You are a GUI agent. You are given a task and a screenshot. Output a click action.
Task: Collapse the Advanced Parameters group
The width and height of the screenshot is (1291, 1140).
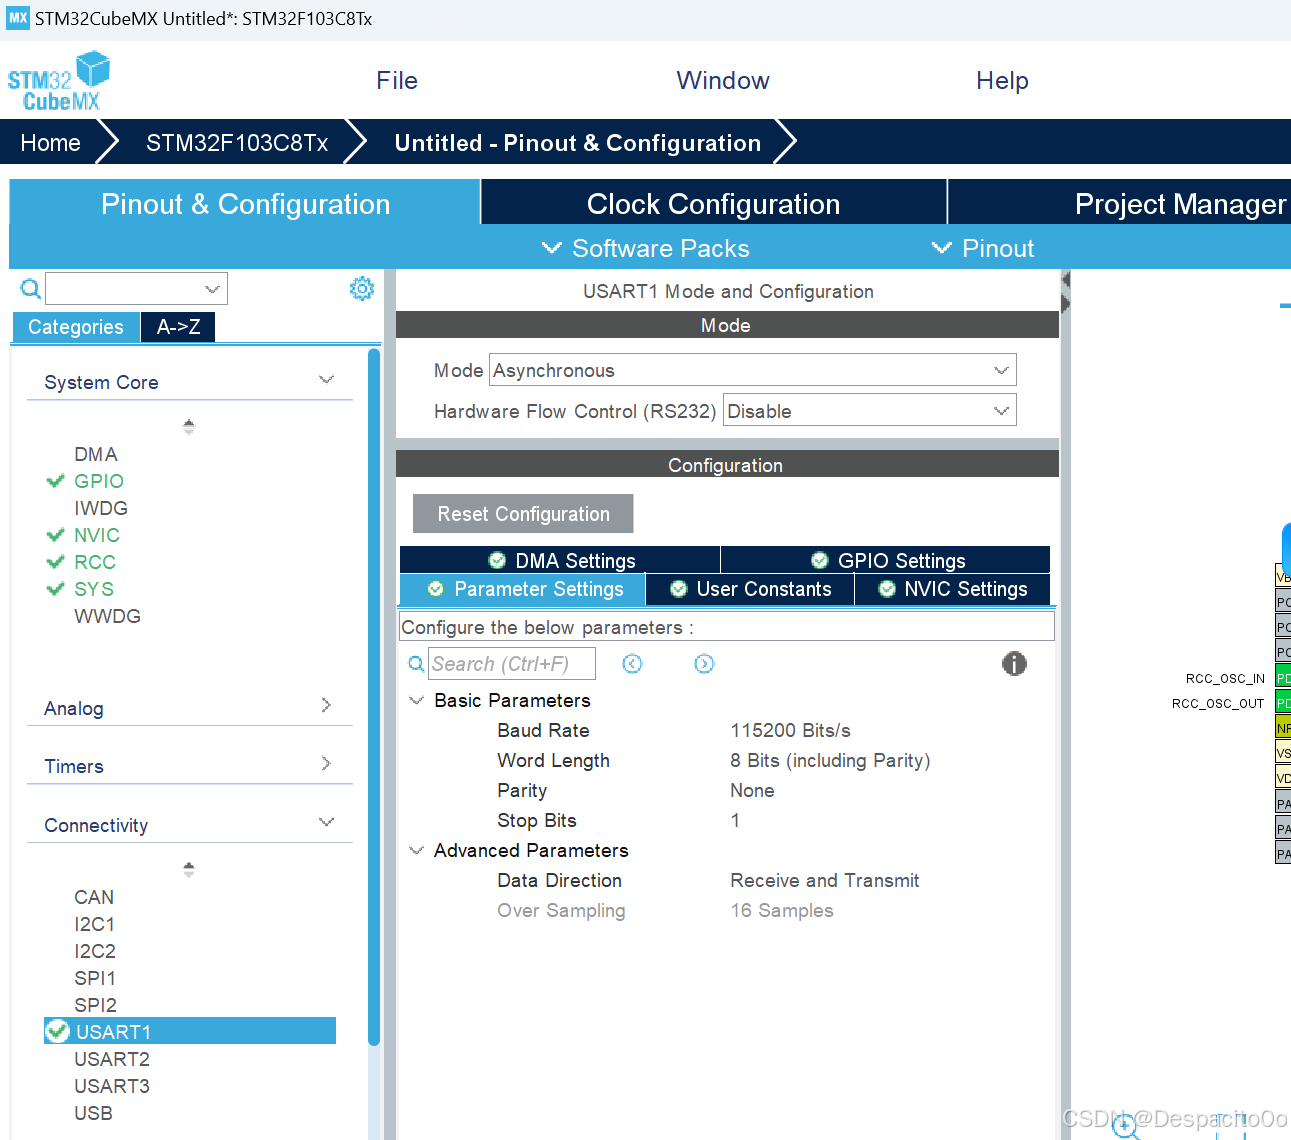[417, 850]
